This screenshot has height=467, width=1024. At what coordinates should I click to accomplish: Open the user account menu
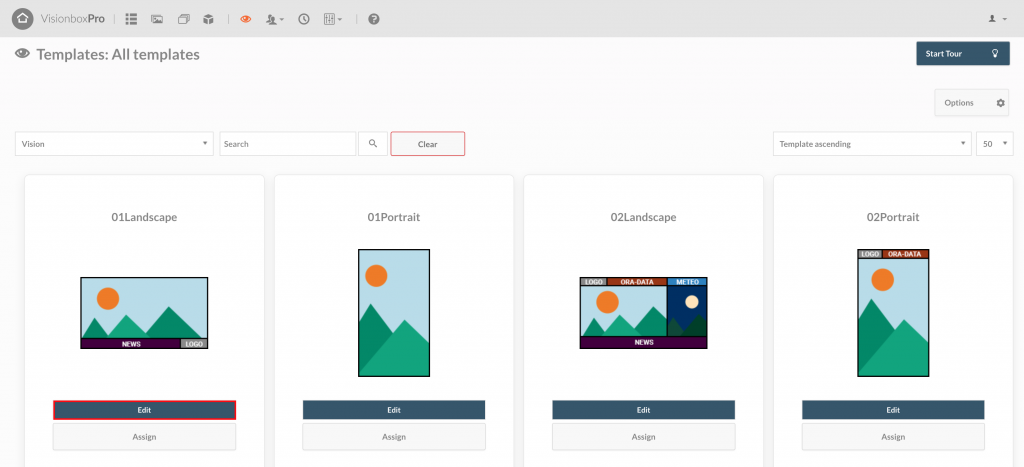pyautogui.click(x=997, y=19)
